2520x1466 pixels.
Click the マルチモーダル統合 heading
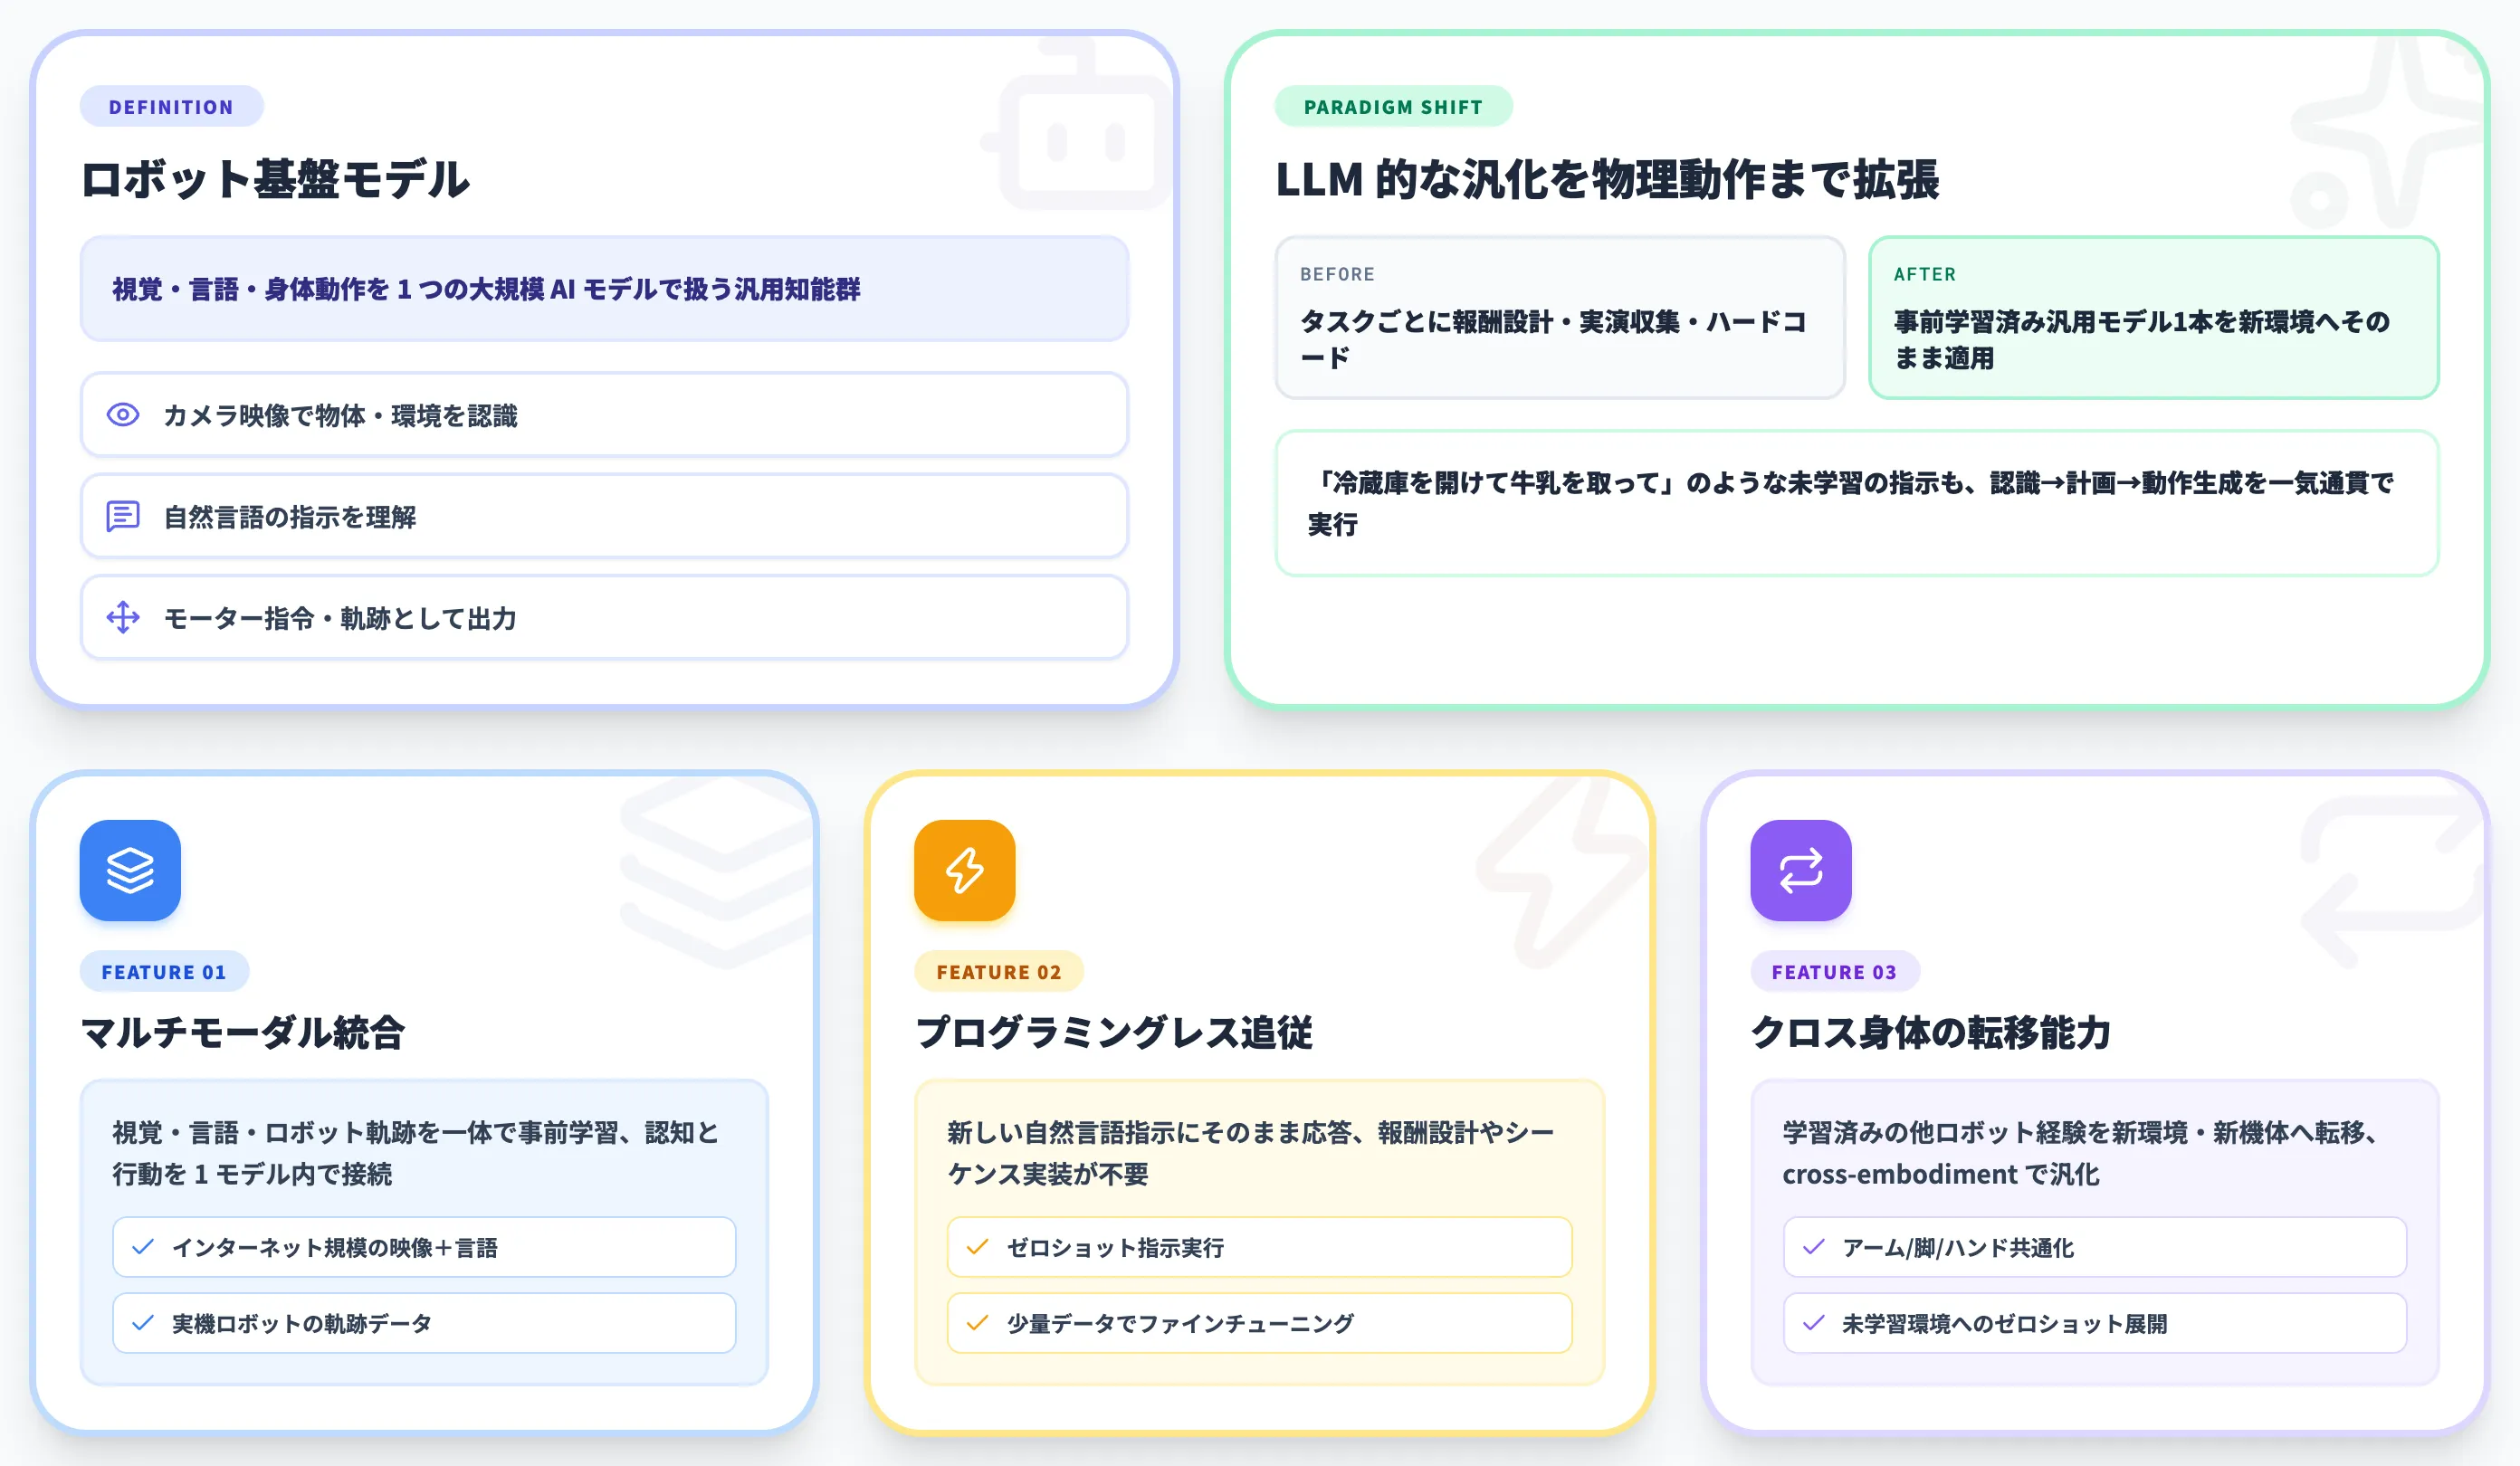point(243,1032)
